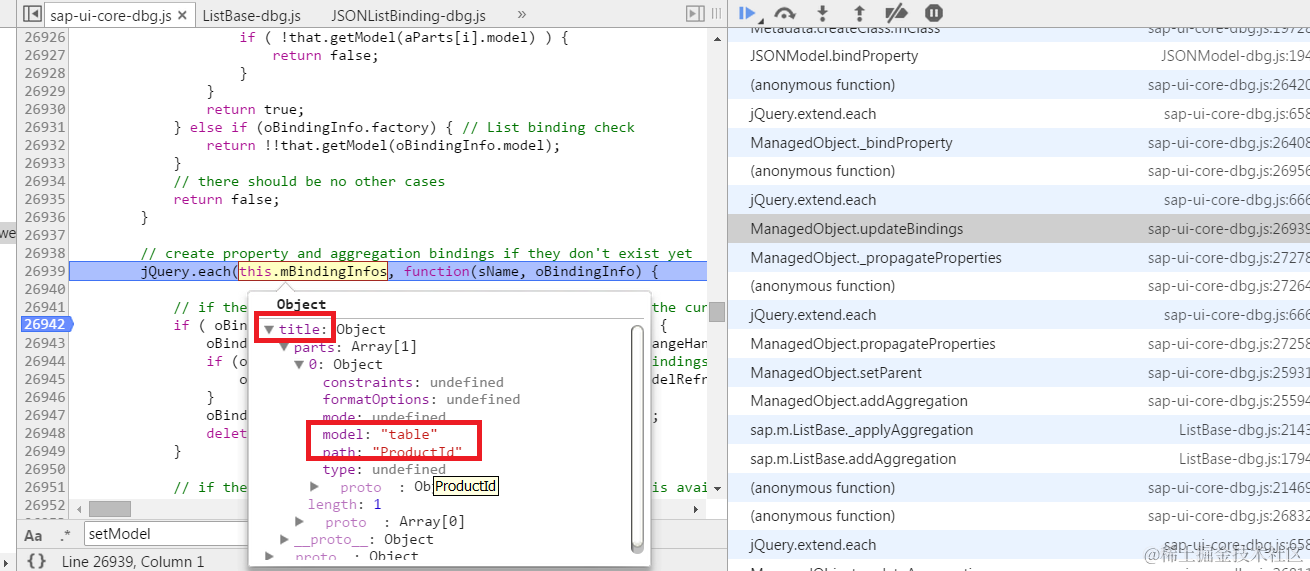Open the sap-ui-core-dbg.js:26408 source link
The height and width of the screenshot is (571, 1310).
[x=1229, y=143]
